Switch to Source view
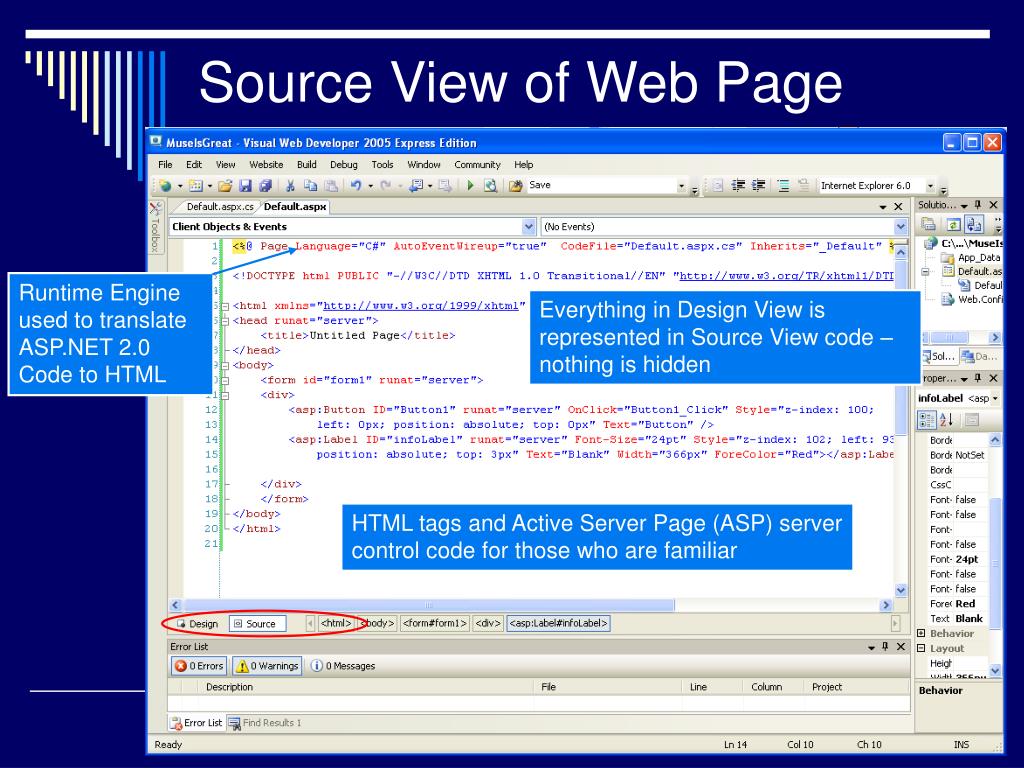Image resolution: width=1024 pixels, height=768 pixels. [x=258, y=624]
